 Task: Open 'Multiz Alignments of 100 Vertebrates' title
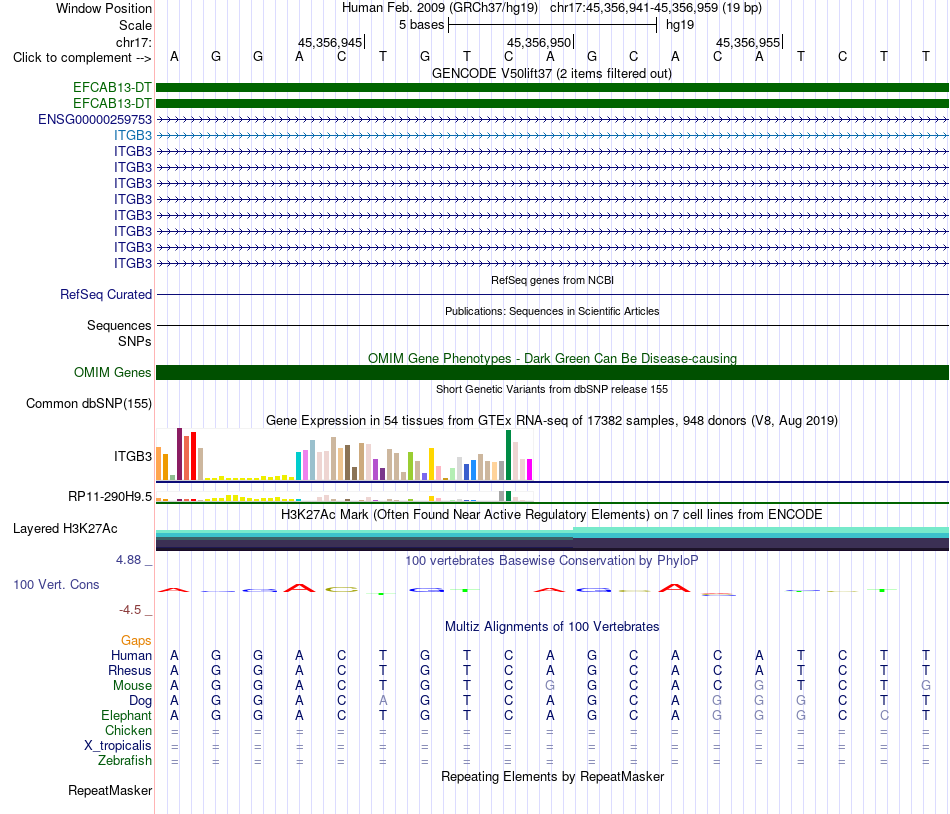tap(551, 626)
